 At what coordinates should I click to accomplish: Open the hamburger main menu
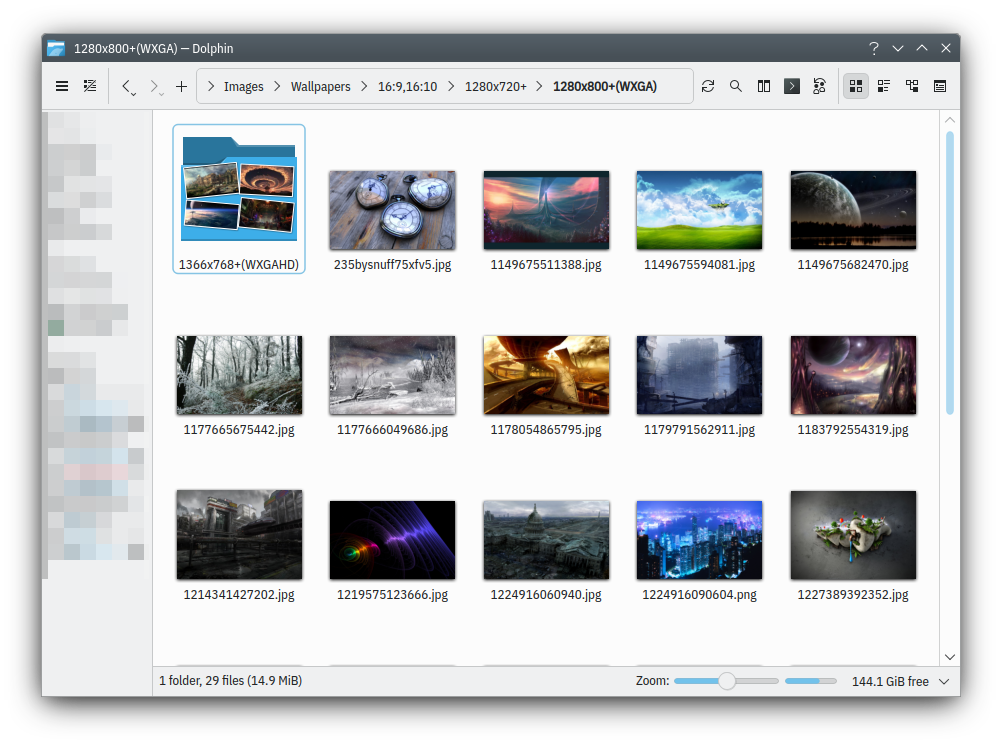coord(62,86)
